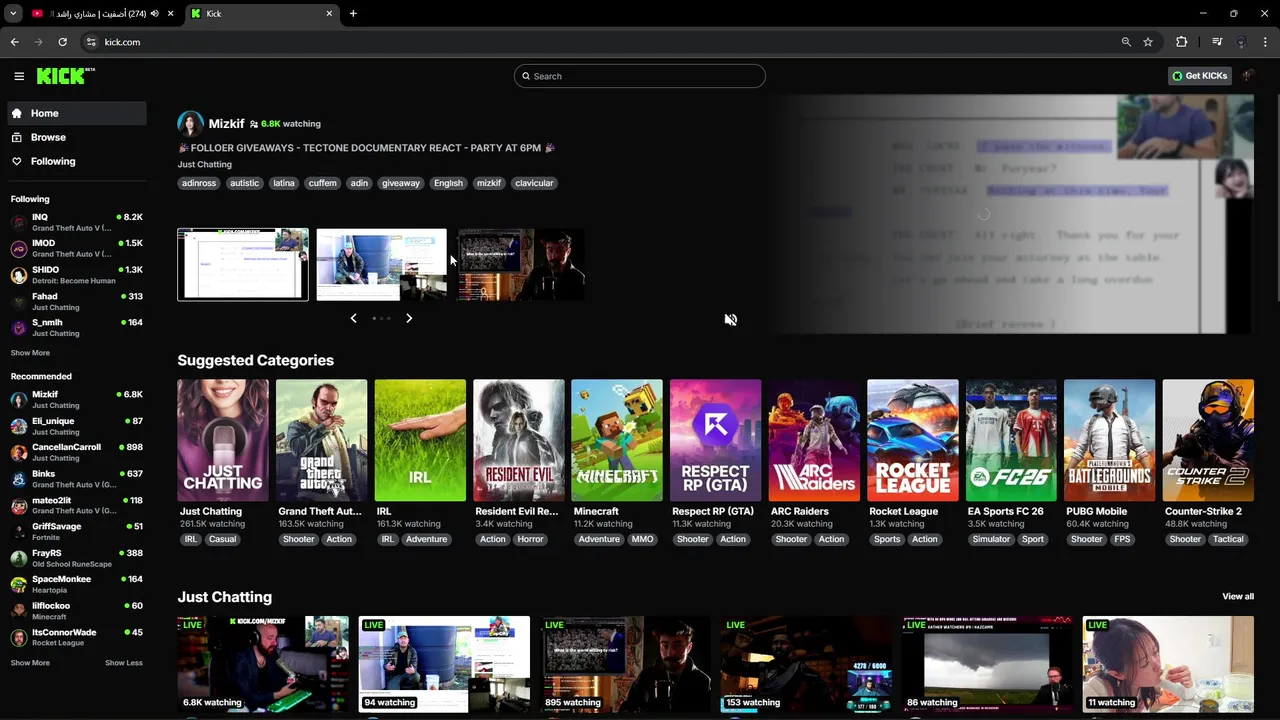Click the KICK logo
This screenshot has width=1280, height=720.
[x=66, y=76]
